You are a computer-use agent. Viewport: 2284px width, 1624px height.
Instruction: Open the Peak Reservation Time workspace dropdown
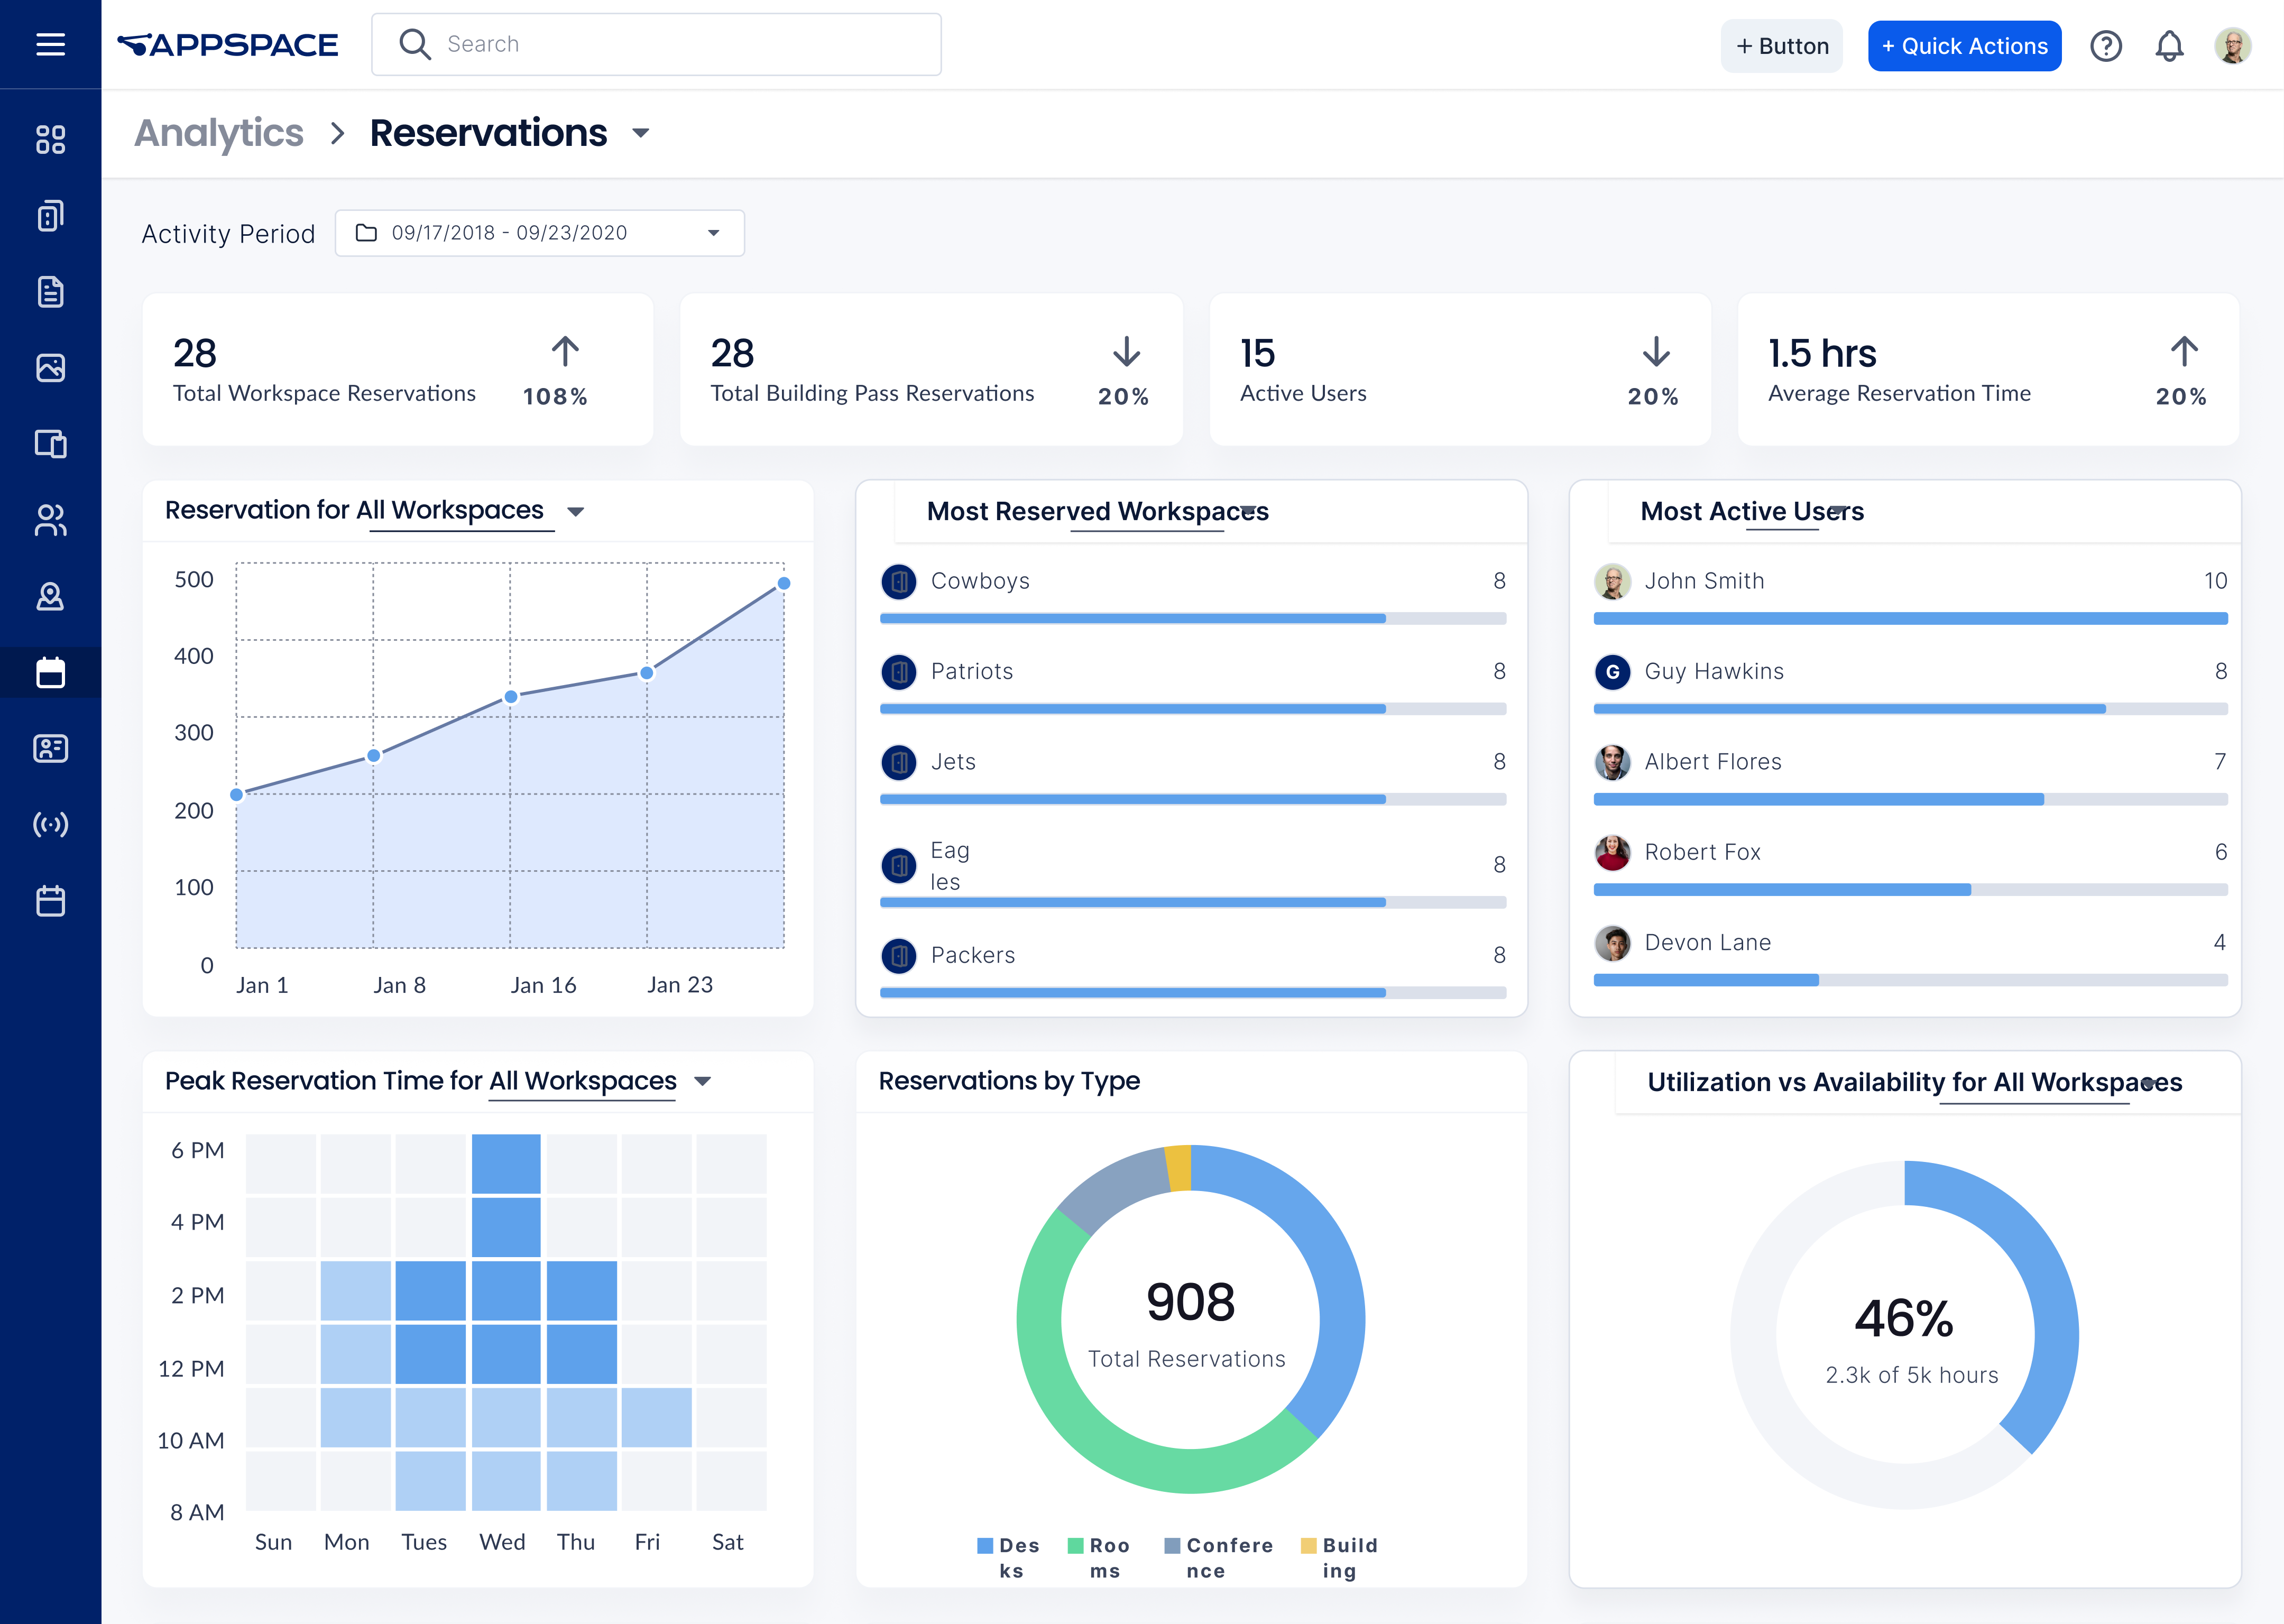pyautogui.click(x=703, y=1081)
